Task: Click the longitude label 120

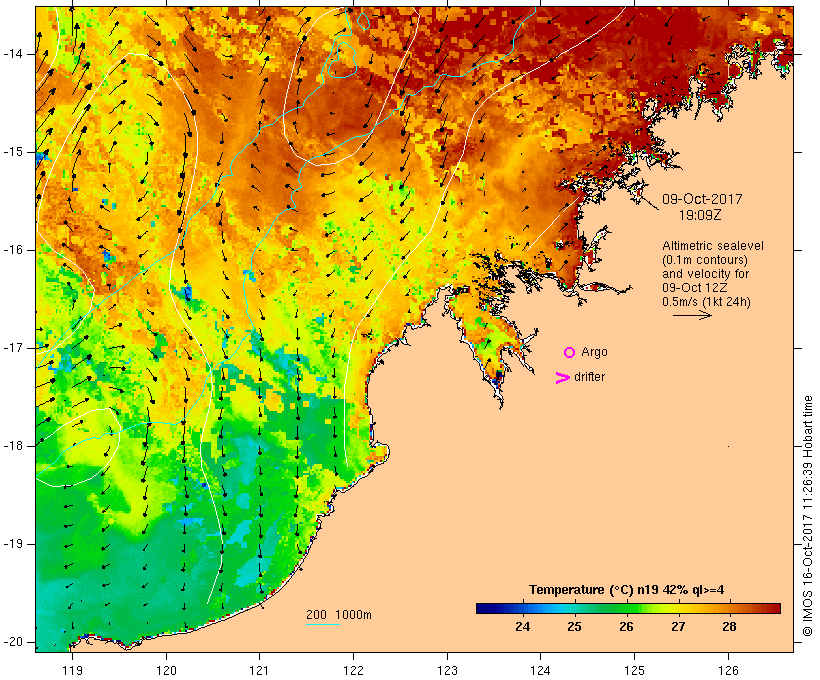Action: click(x=166, y=671)
